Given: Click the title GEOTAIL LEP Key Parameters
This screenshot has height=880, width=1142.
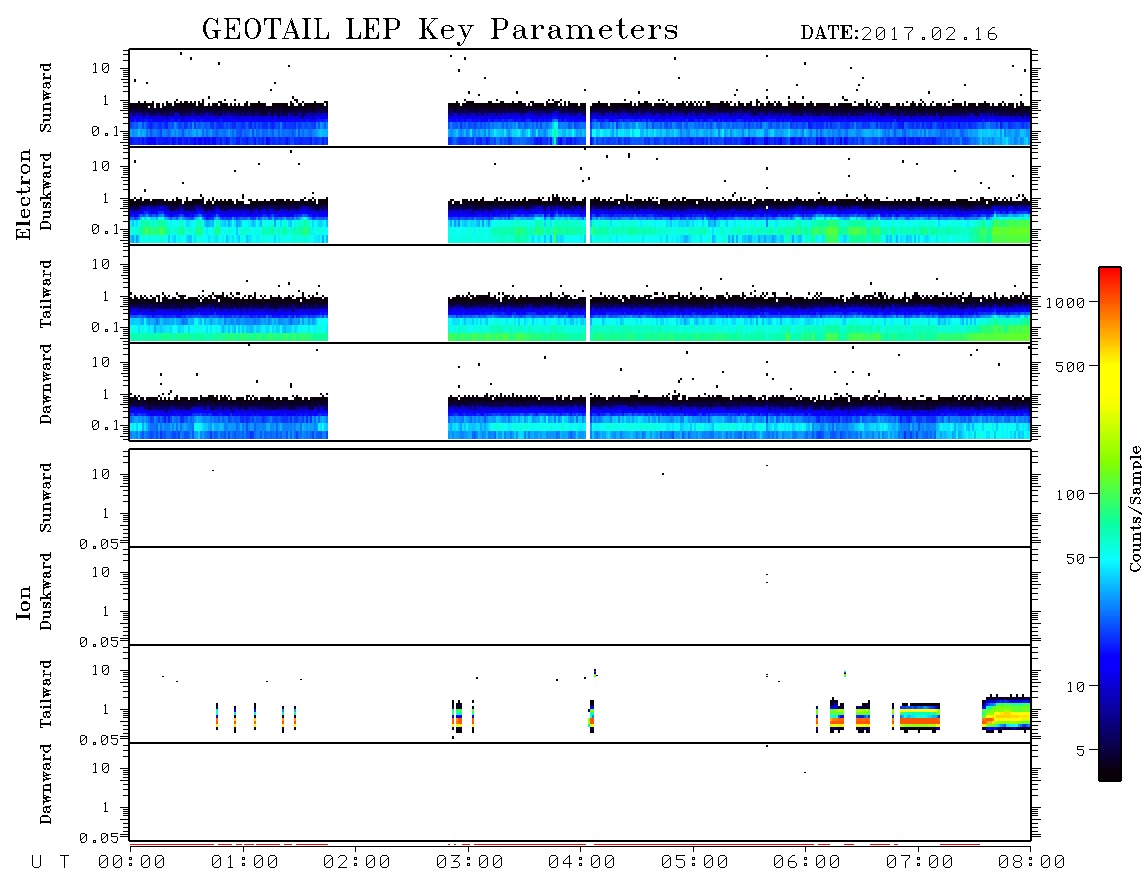Looking at the screenshot, I should click(x=440, y=30).
